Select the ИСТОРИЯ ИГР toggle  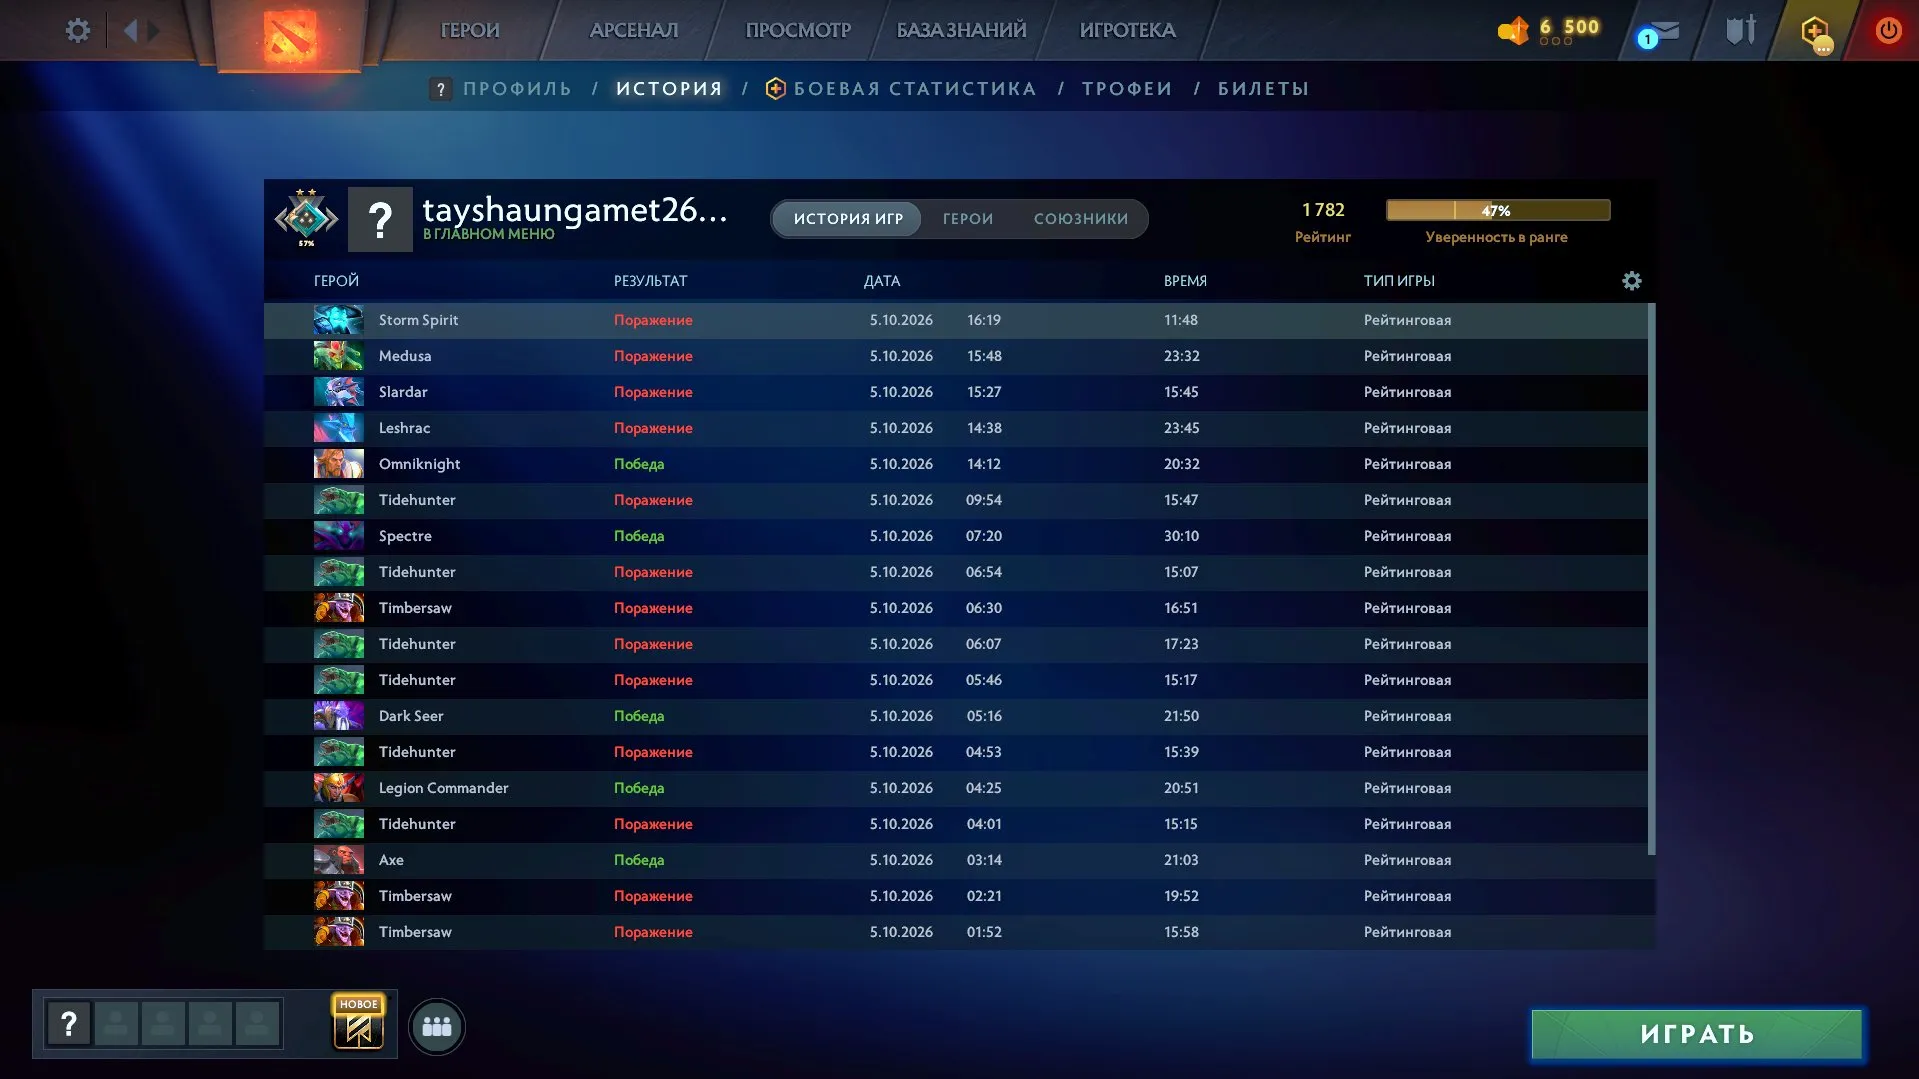pyautogui.click(x=848, y=219)
